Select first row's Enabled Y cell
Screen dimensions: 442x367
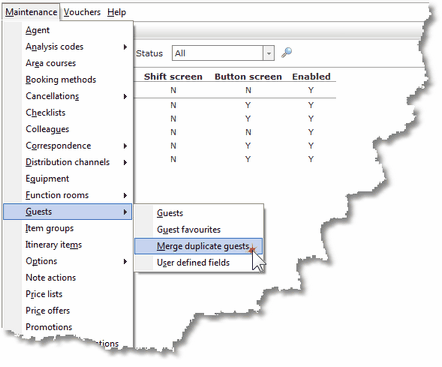(311, 90)
